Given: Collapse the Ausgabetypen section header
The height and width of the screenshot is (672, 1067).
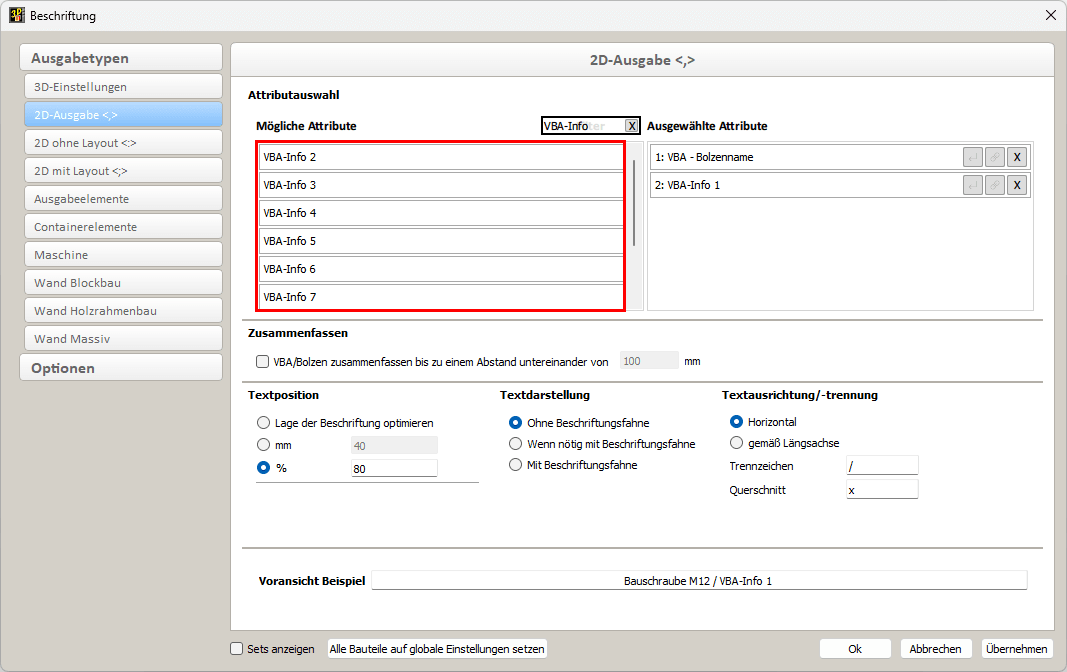Looking at the screenshot, I should pos(121,58).
